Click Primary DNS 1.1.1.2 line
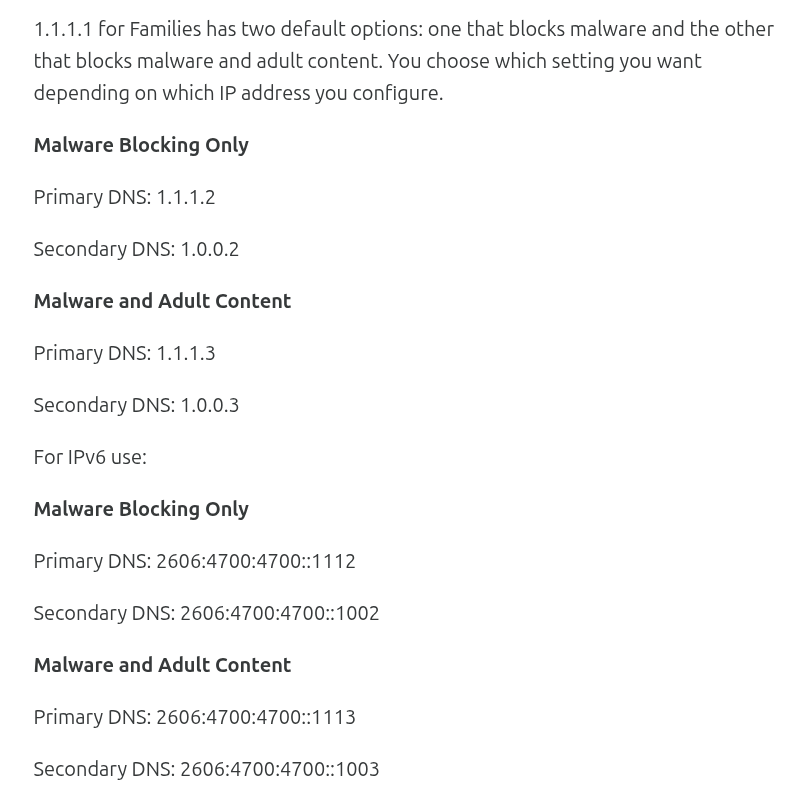 (x=125, y=197)
